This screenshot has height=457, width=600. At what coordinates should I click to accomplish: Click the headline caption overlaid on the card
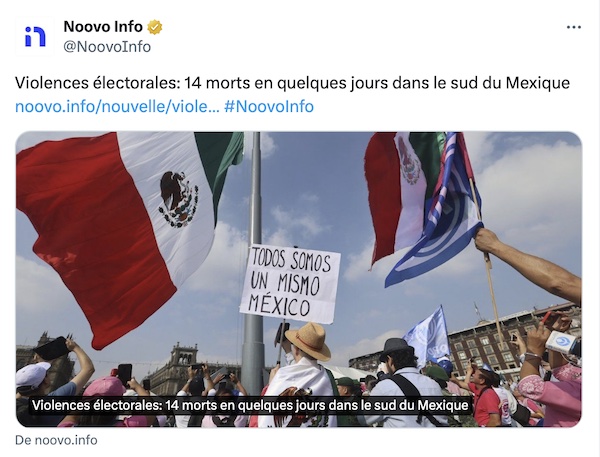[250, 405]
